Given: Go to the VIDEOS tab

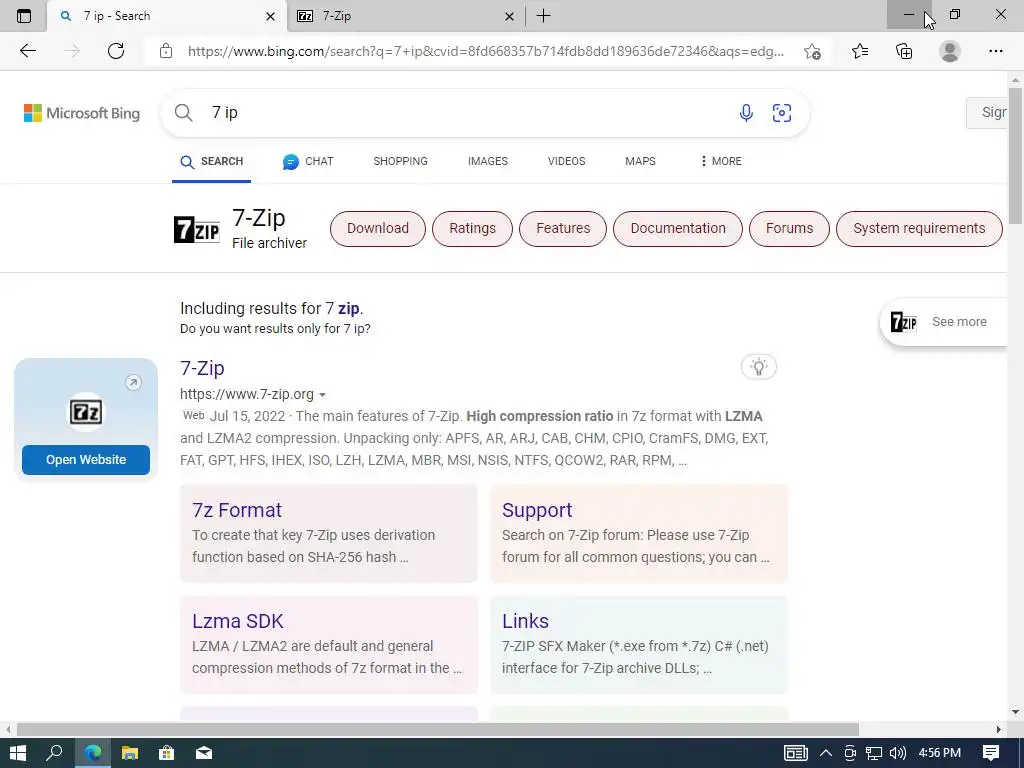Looking at the screenshot, I should point(566,161).
